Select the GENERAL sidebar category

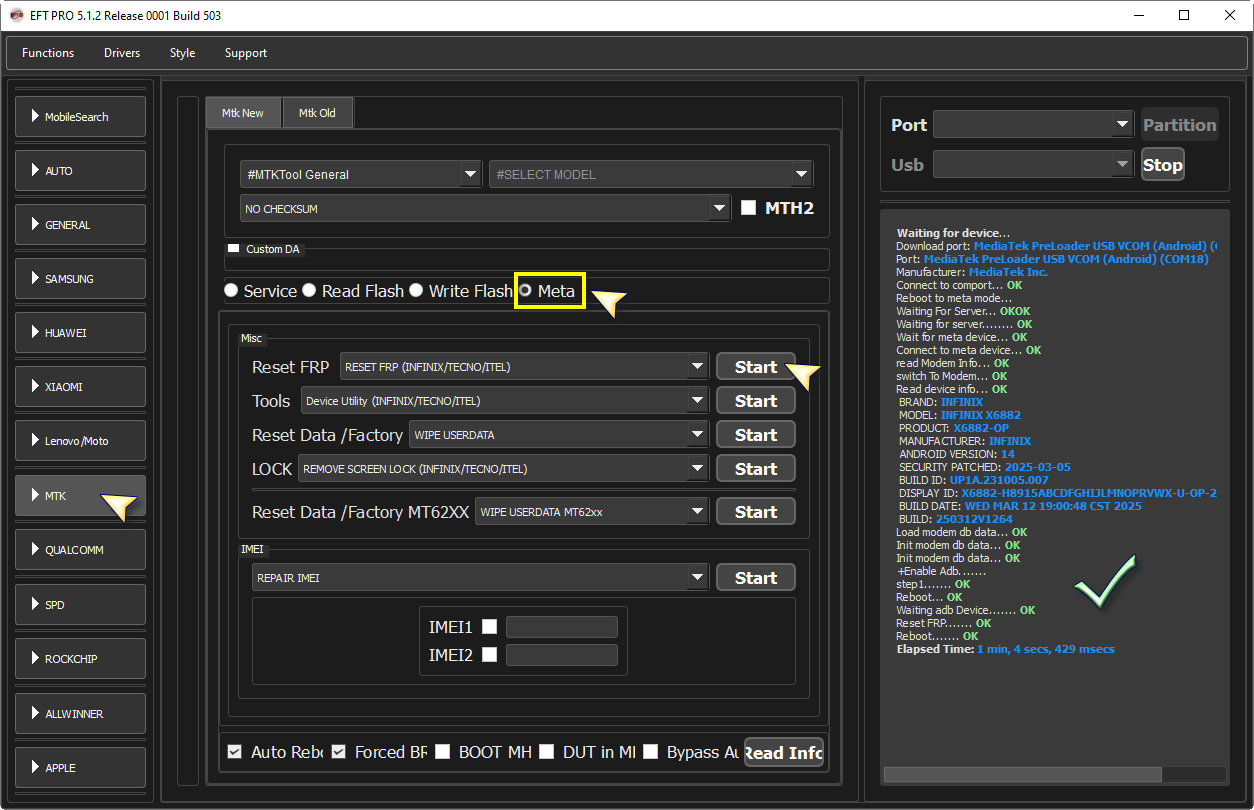(81, 225)
